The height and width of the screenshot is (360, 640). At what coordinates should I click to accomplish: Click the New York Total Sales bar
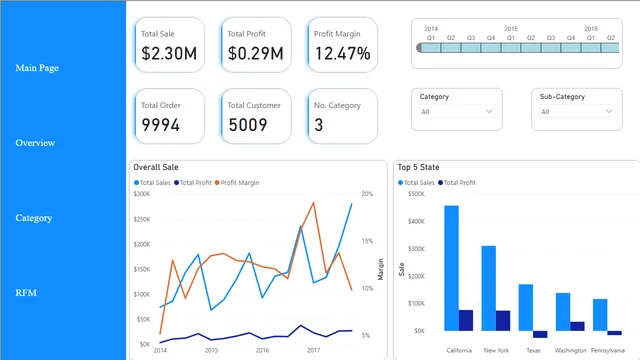489,288
